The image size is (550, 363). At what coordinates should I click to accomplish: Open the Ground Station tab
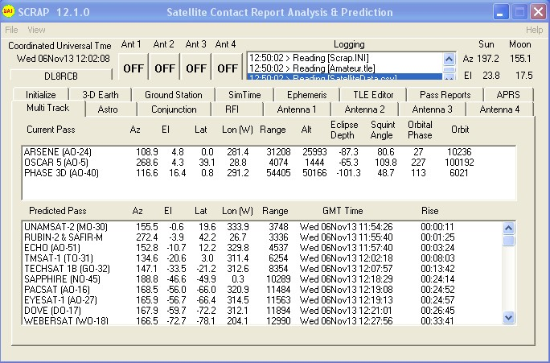click(x=173, y=95)
